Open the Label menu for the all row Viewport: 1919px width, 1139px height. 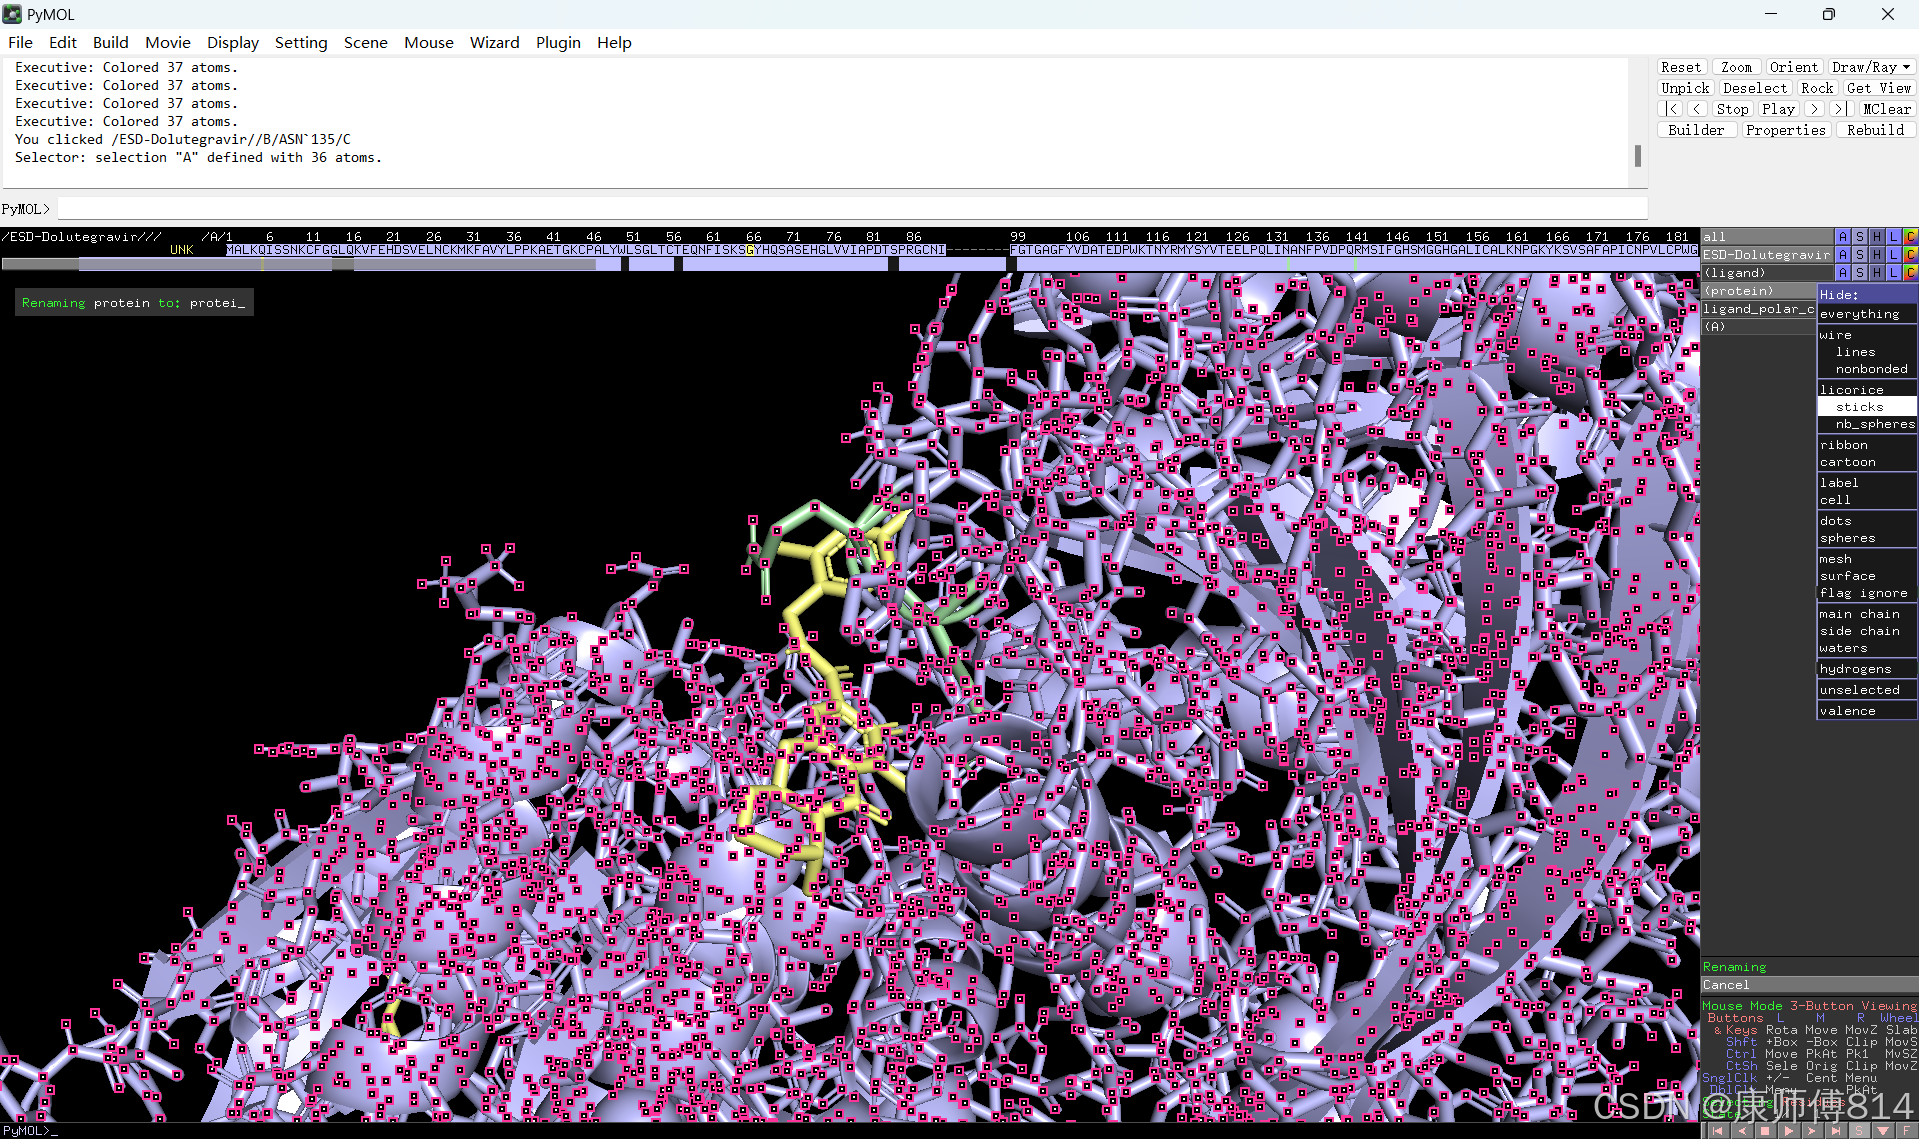click(1894, 237)
